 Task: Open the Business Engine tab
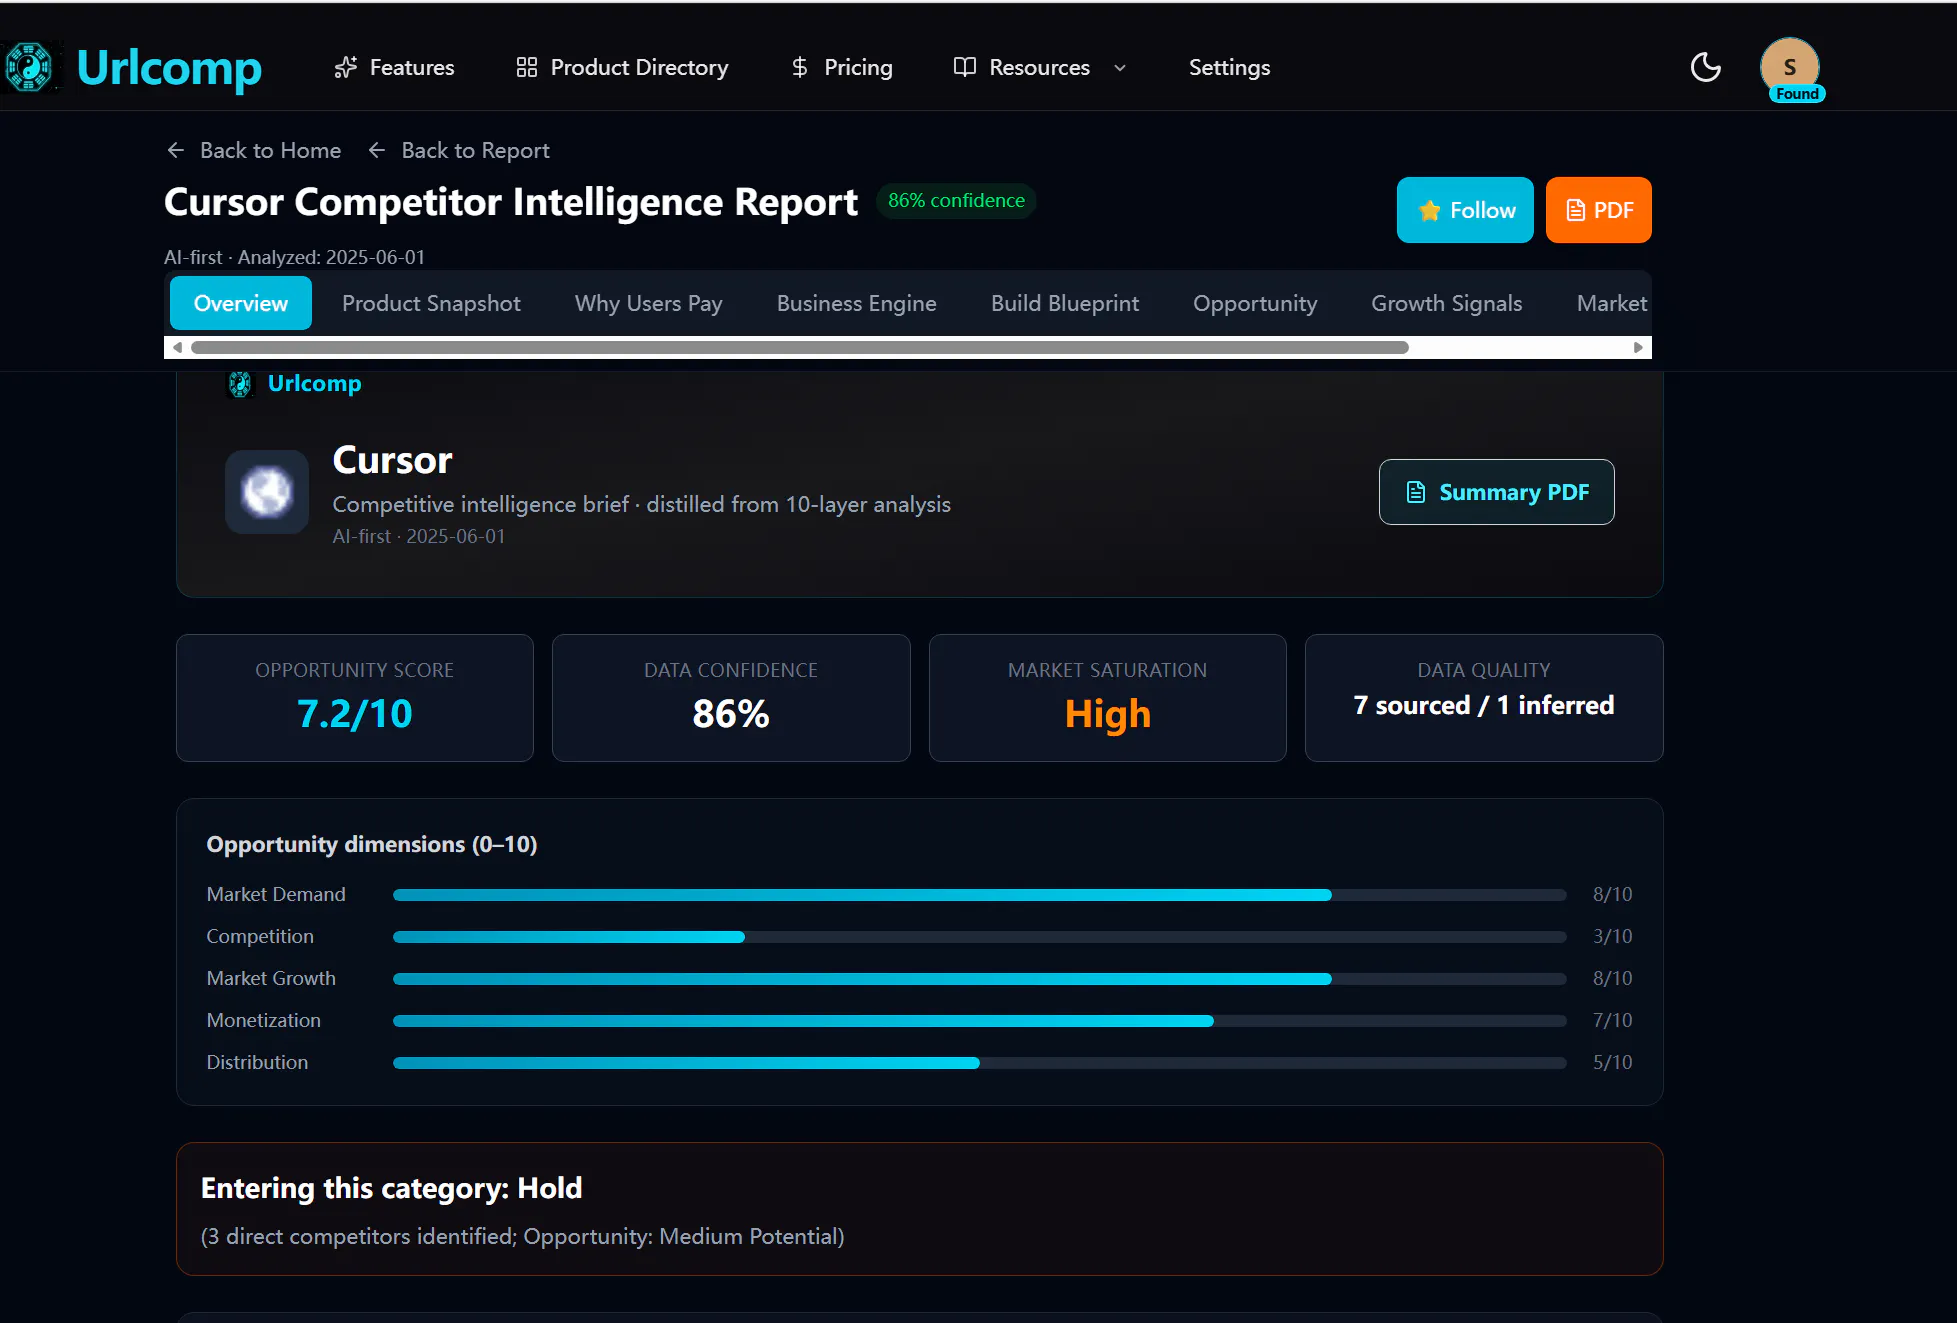click(857, 303)
